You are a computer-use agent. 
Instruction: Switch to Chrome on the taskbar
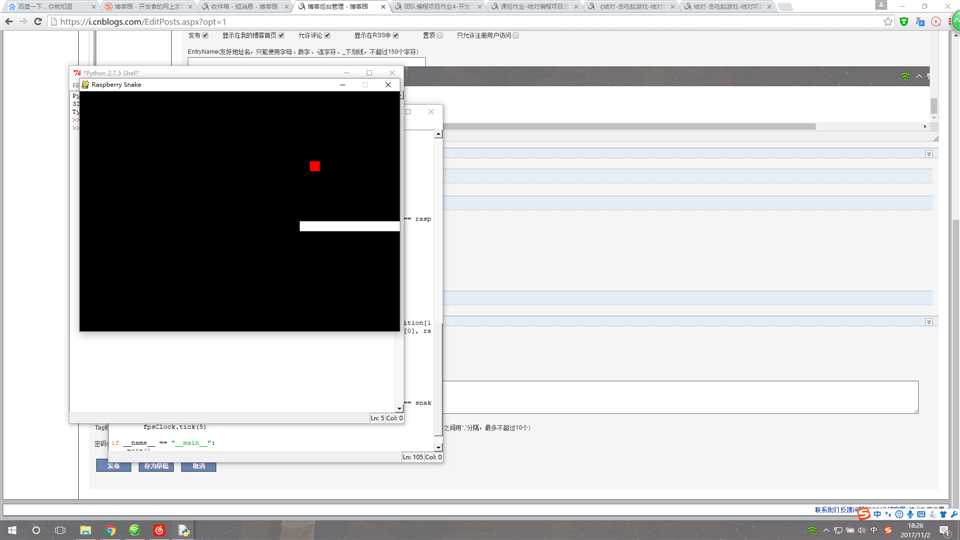click(110, 530)
